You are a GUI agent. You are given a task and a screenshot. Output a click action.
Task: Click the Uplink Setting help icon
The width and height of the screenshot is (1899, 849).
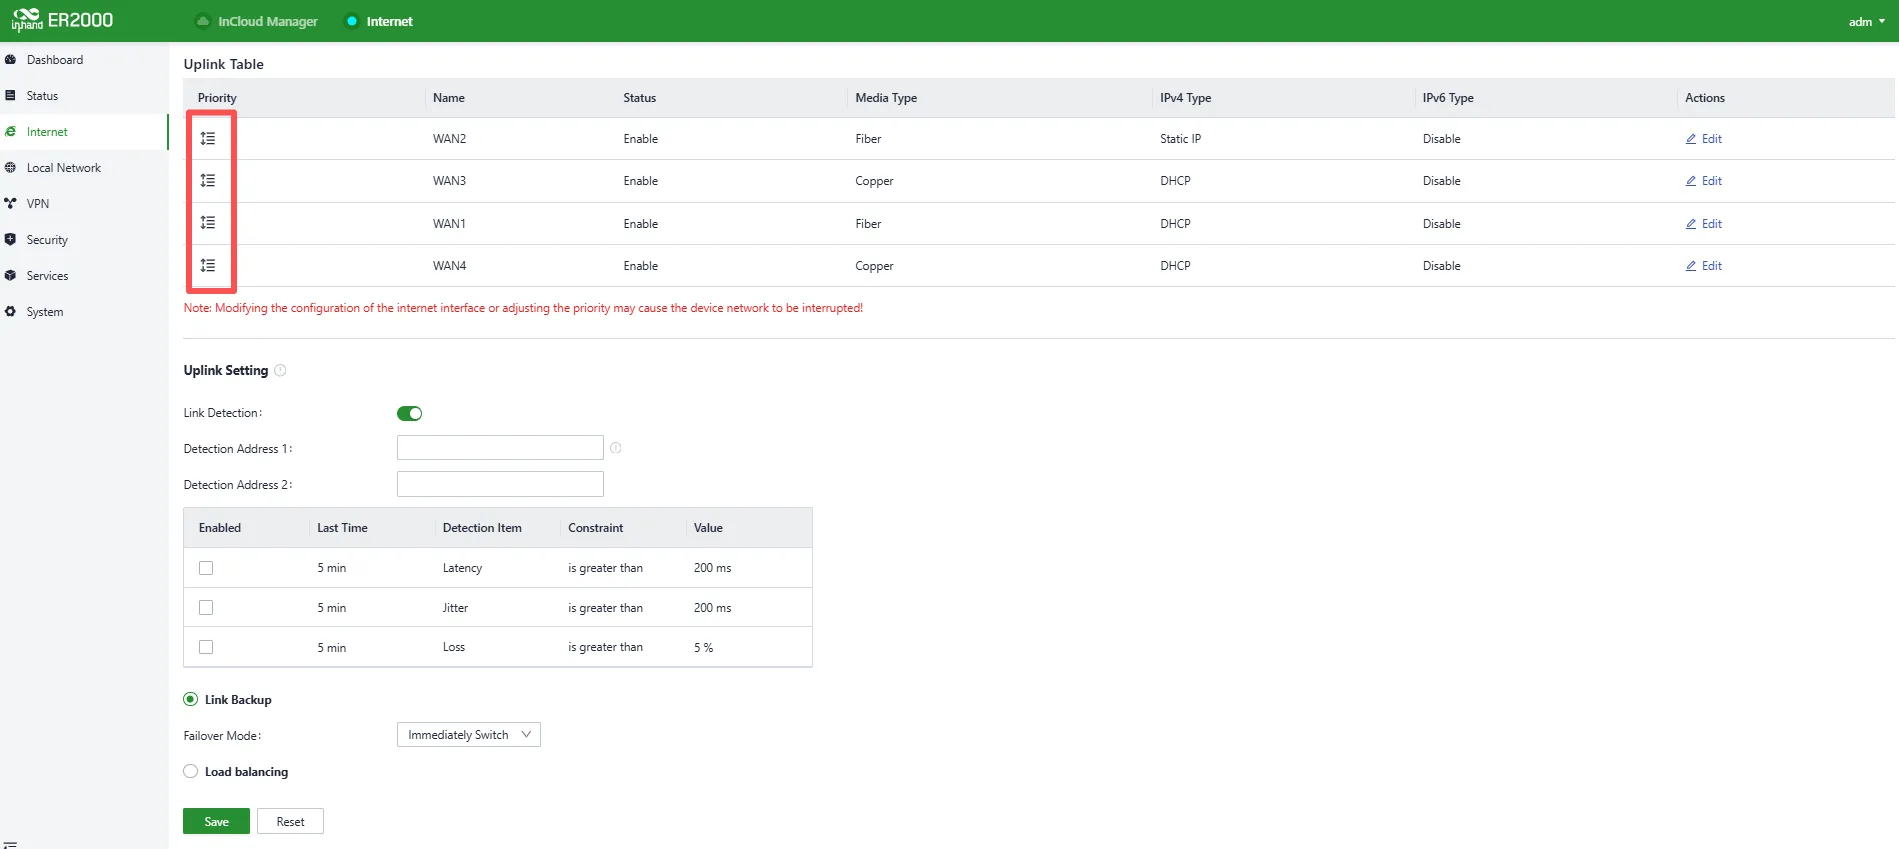[280, 370]
